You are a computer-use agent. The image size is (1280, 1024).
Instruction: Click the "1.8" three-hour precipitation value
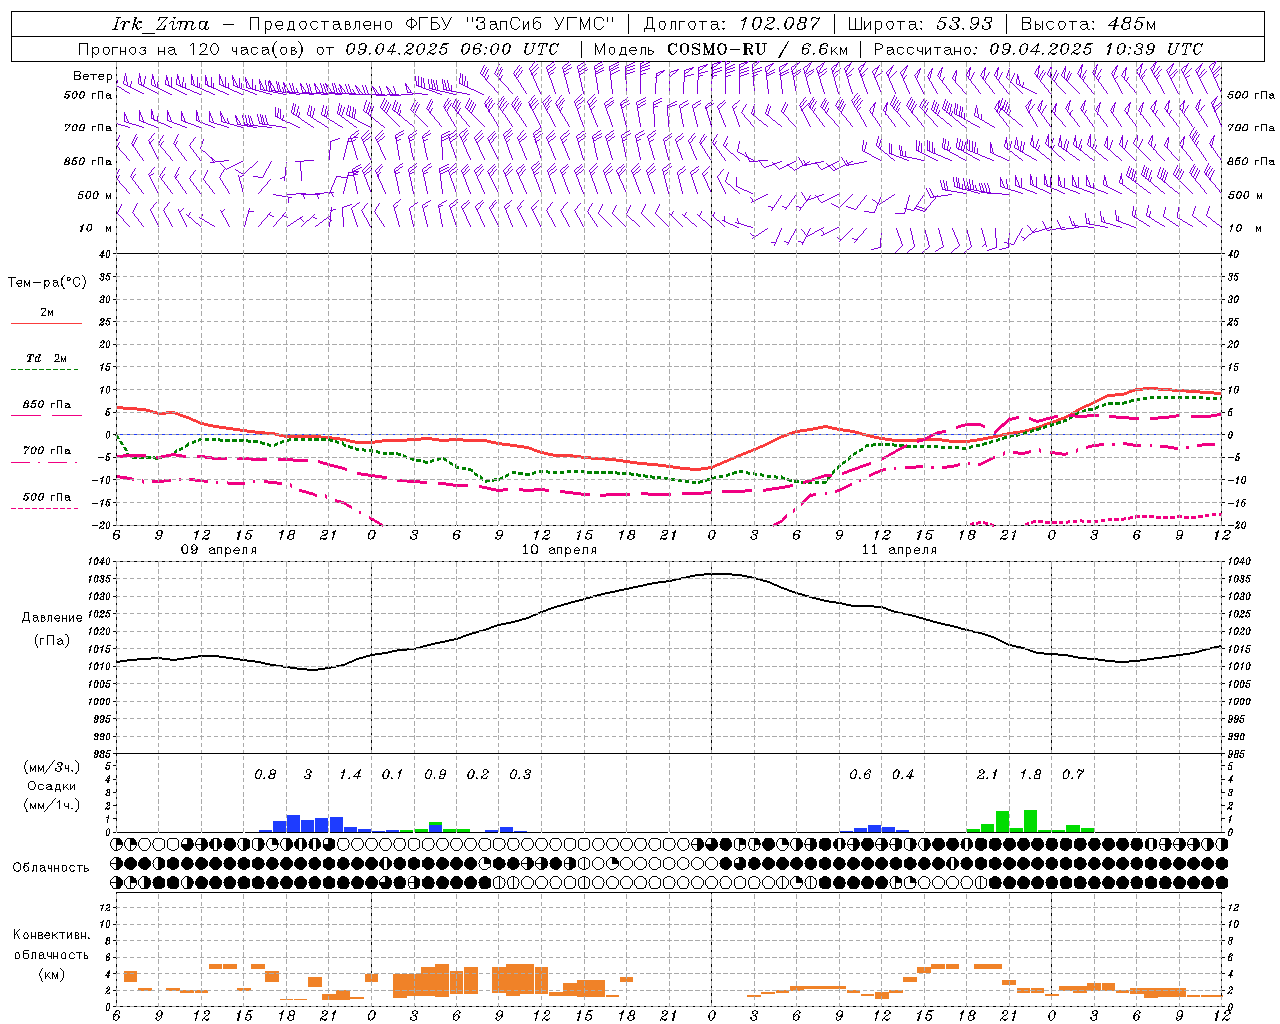1030,775
